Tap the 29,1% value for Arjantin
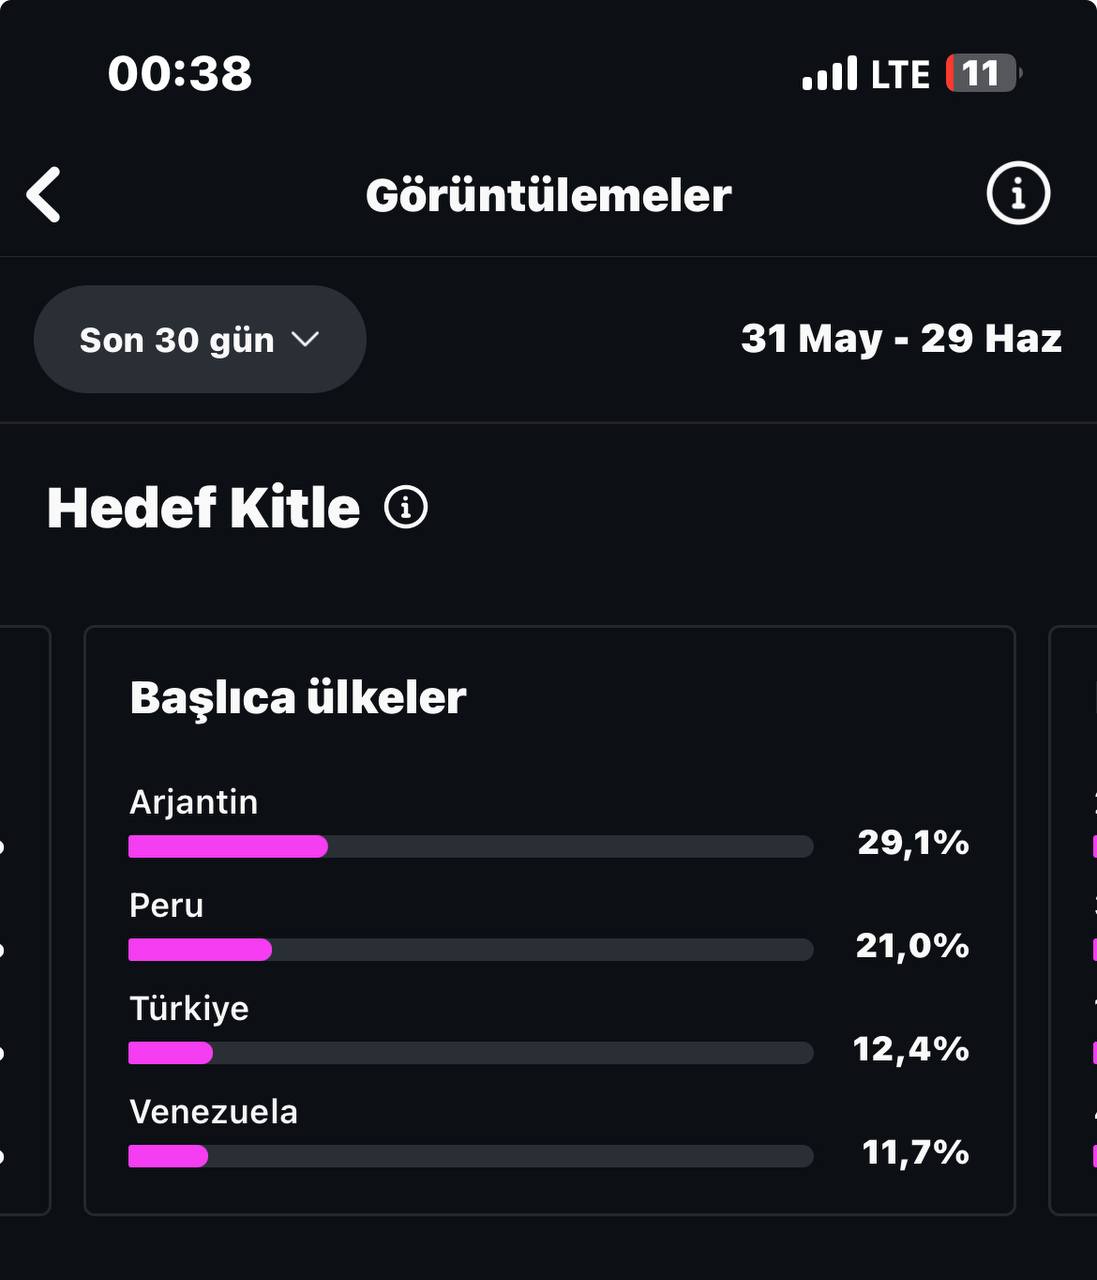 coord(913,843)
